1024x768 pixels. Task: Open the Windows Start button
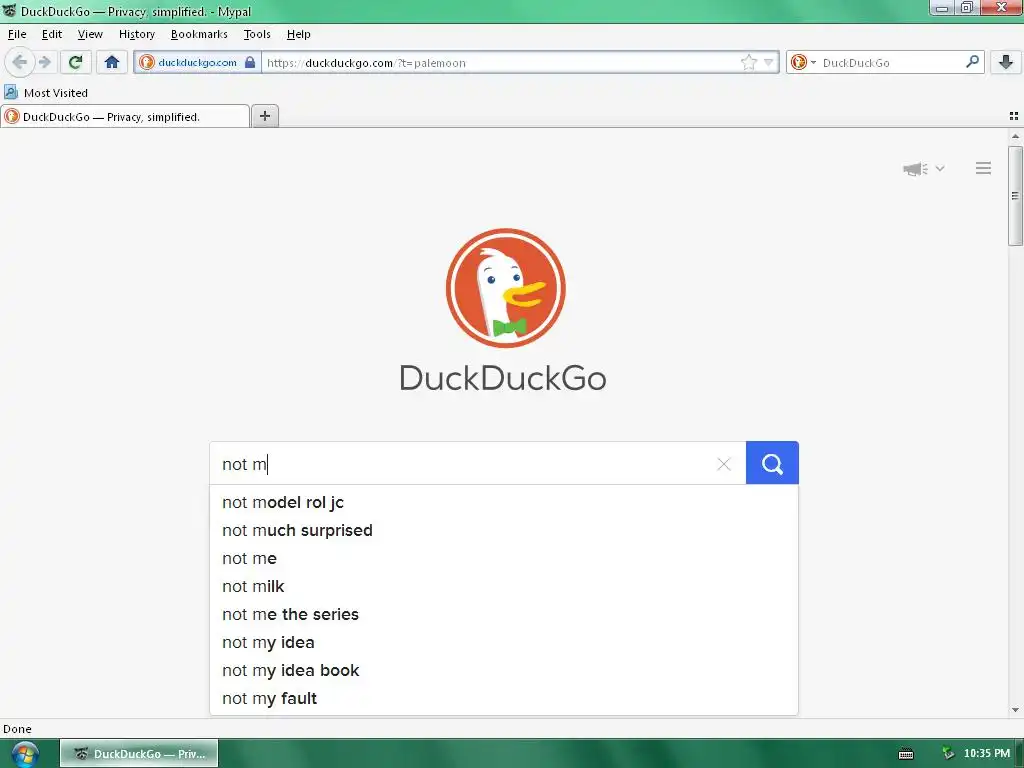tap(25, 754)
